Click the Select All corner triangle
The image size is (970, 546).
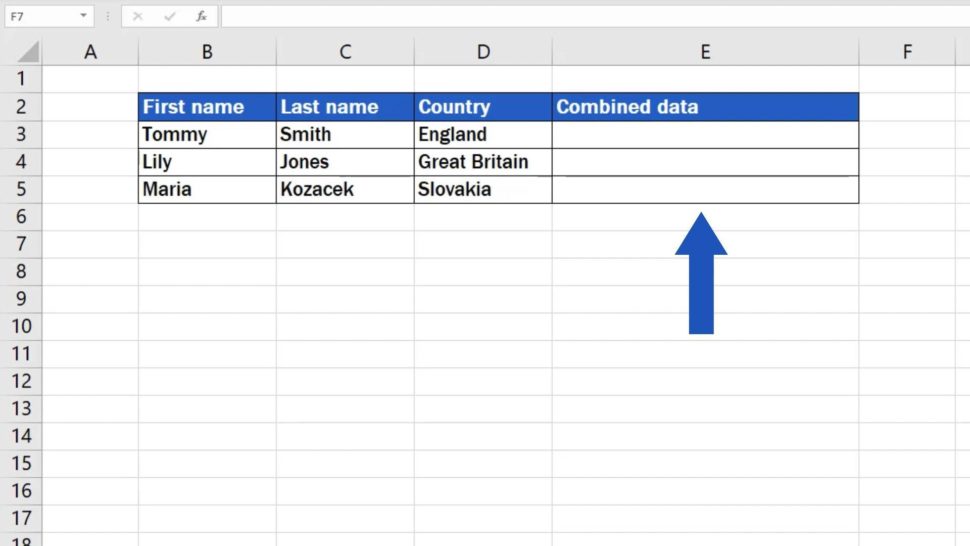tap(28, 52)
